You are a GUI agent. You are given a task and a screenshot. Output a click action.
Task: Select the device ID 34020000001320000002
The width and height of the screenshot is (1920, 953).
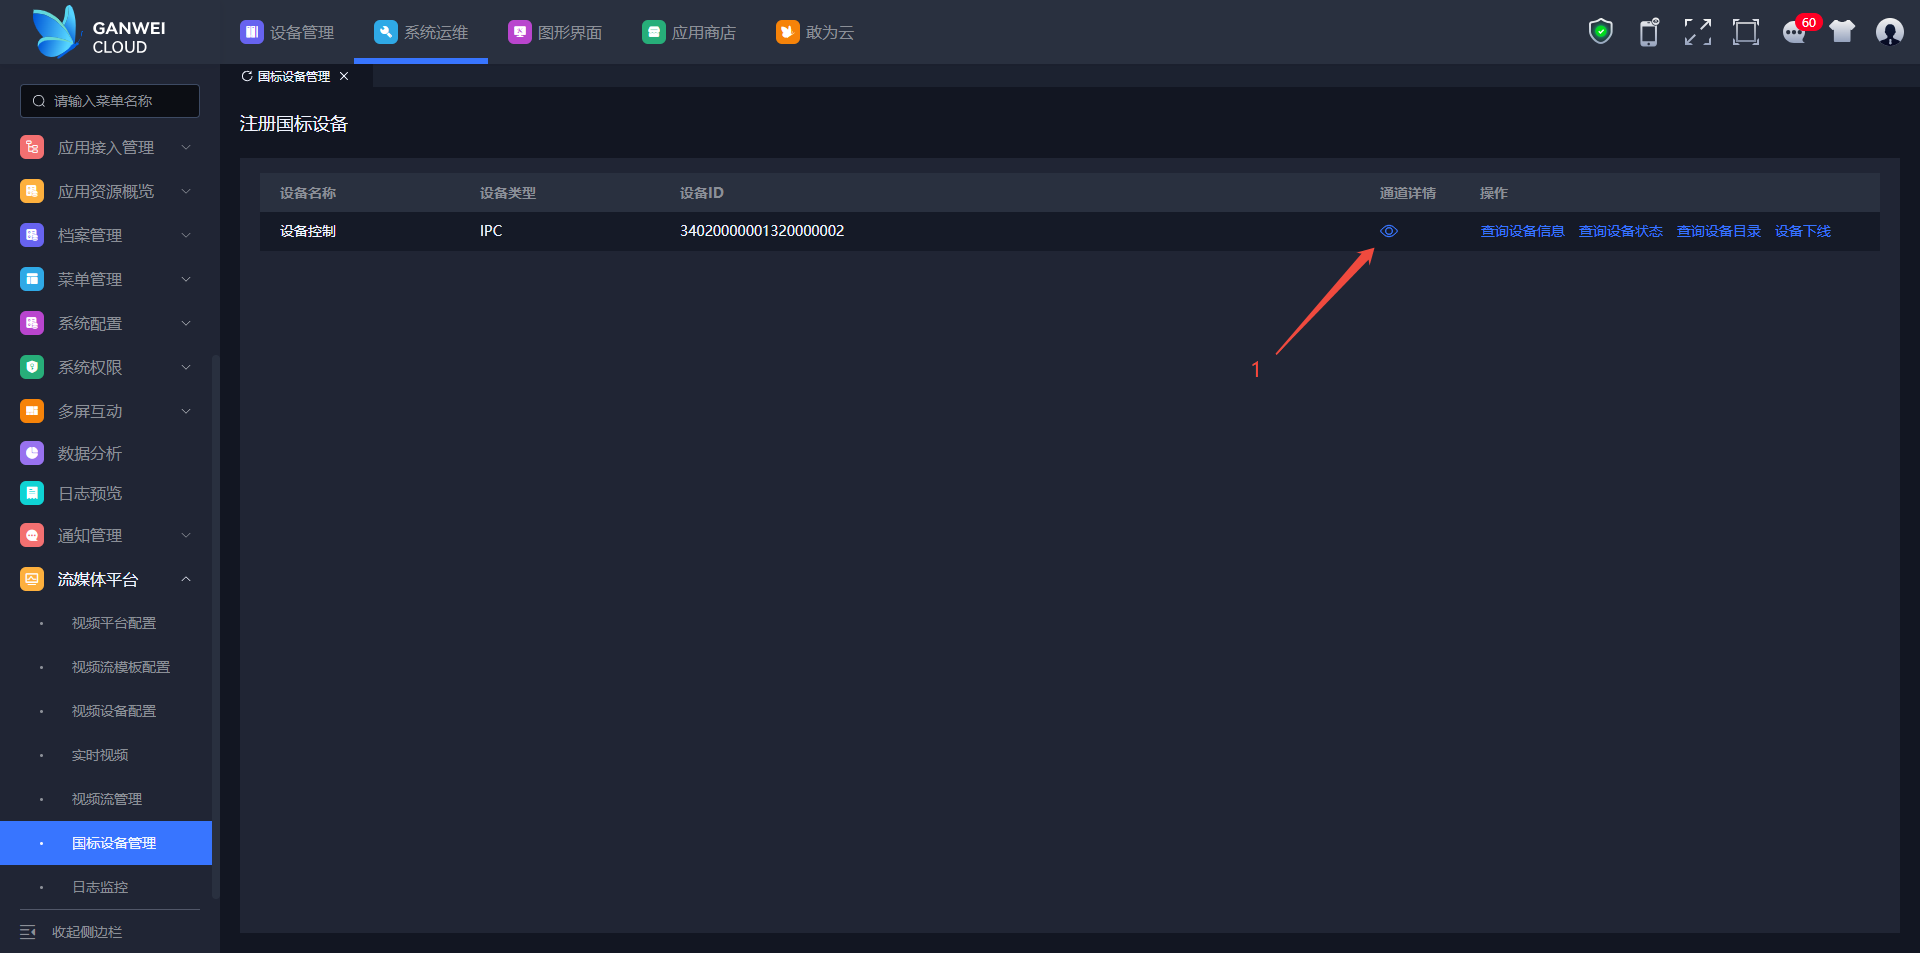pyautogui.click(x=762, y=231)
